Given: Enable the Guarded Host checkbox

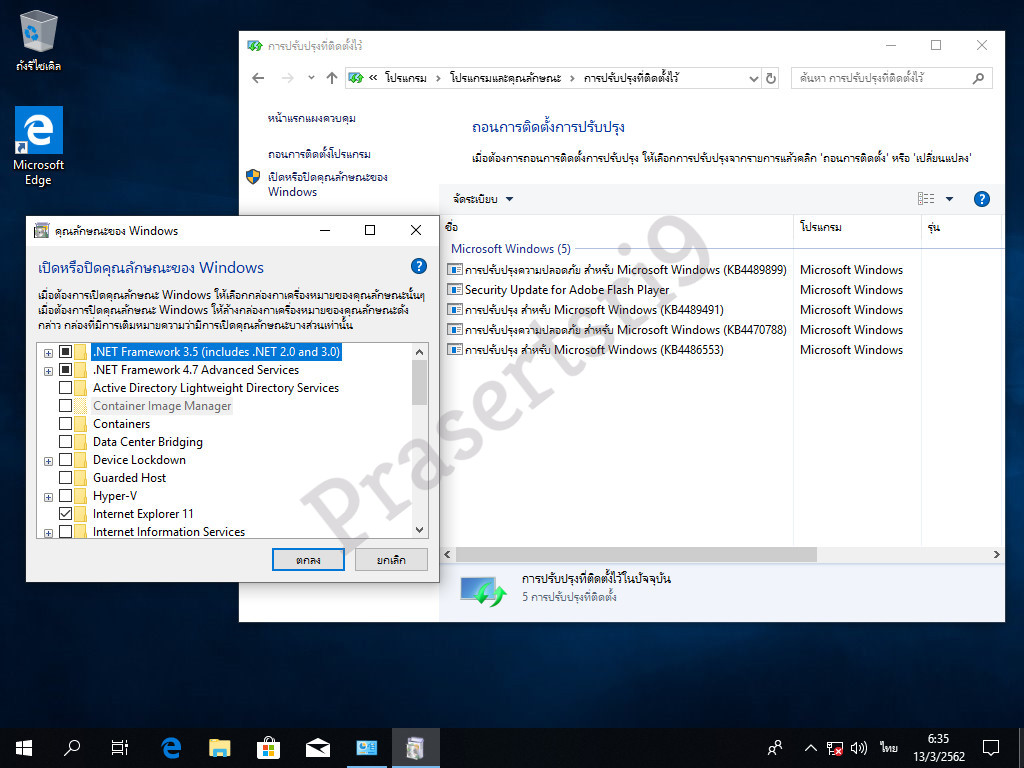Looking at the screenshot, I should click(65, 478).
